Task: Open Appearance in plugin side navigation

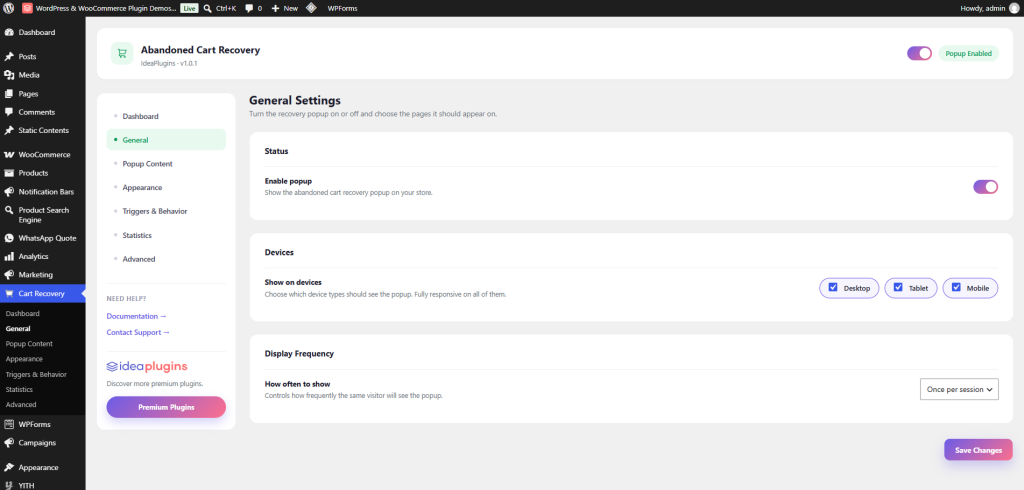Action: (167, 188)
